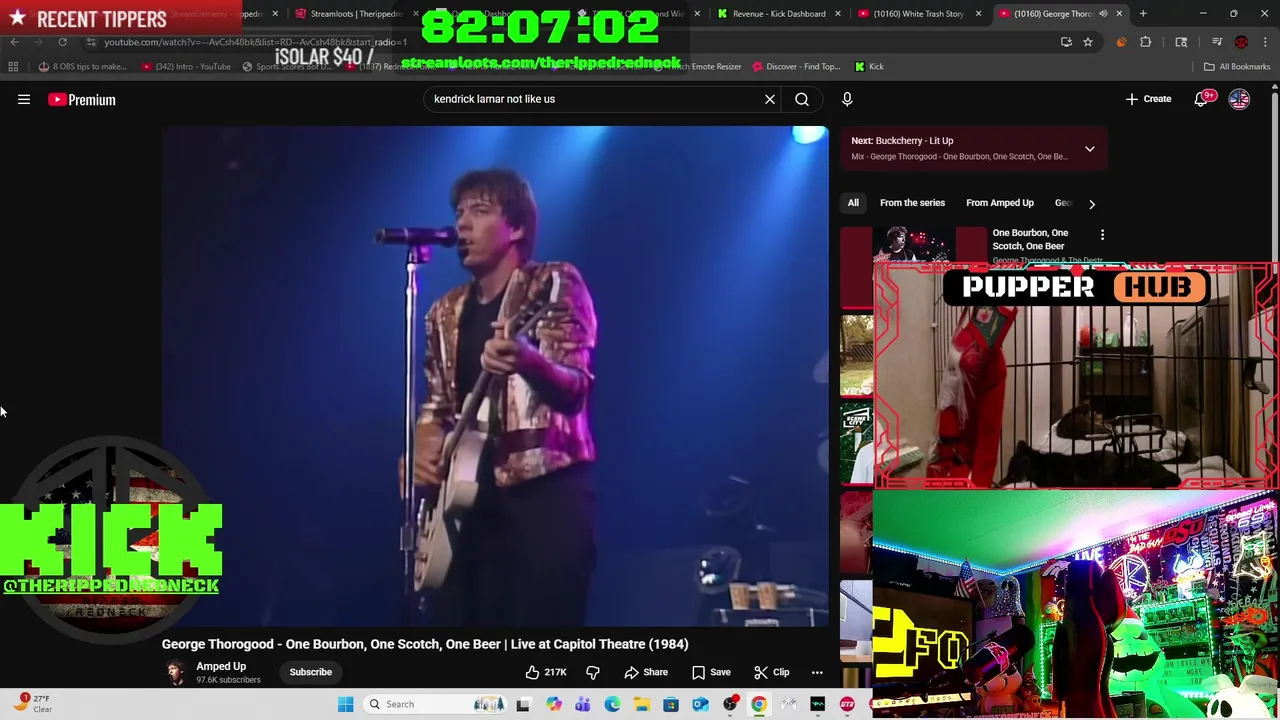Reload the current page
1280x720 pixels.
click(62, 42)
